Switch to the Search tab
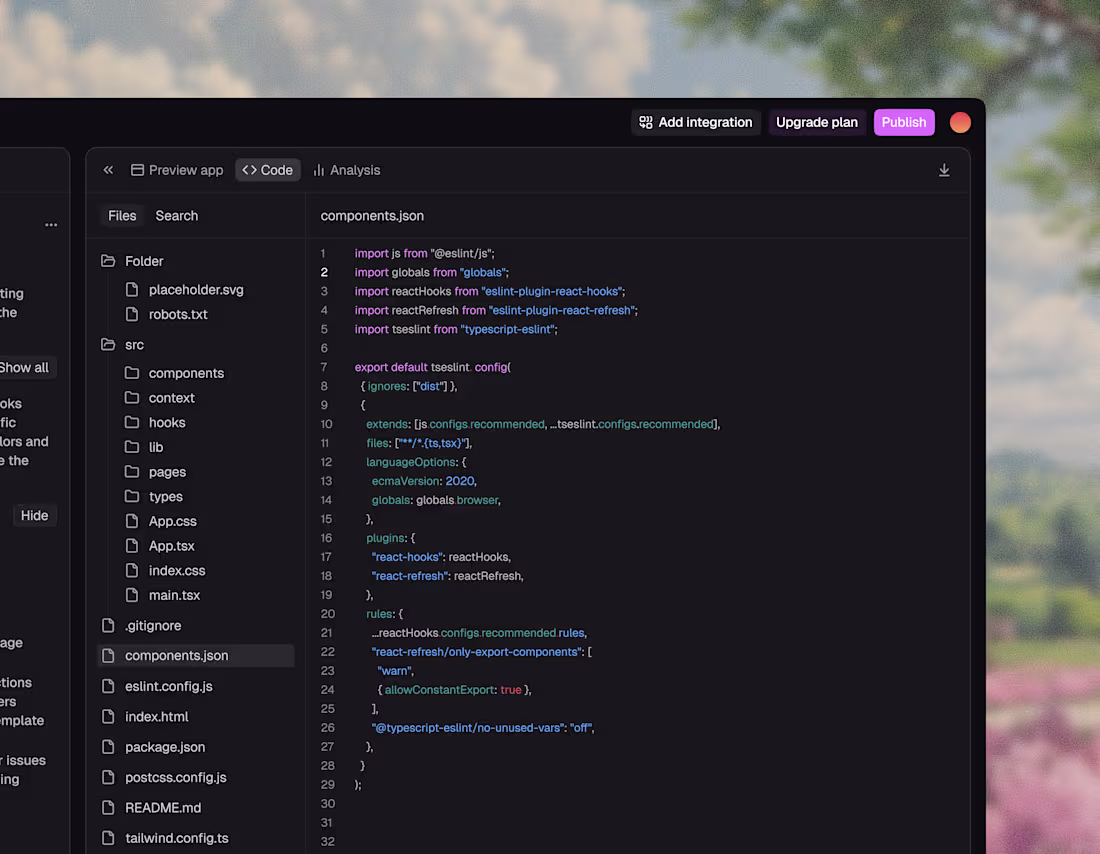This screenshot has height=854, width=1100. pos(176,215)
